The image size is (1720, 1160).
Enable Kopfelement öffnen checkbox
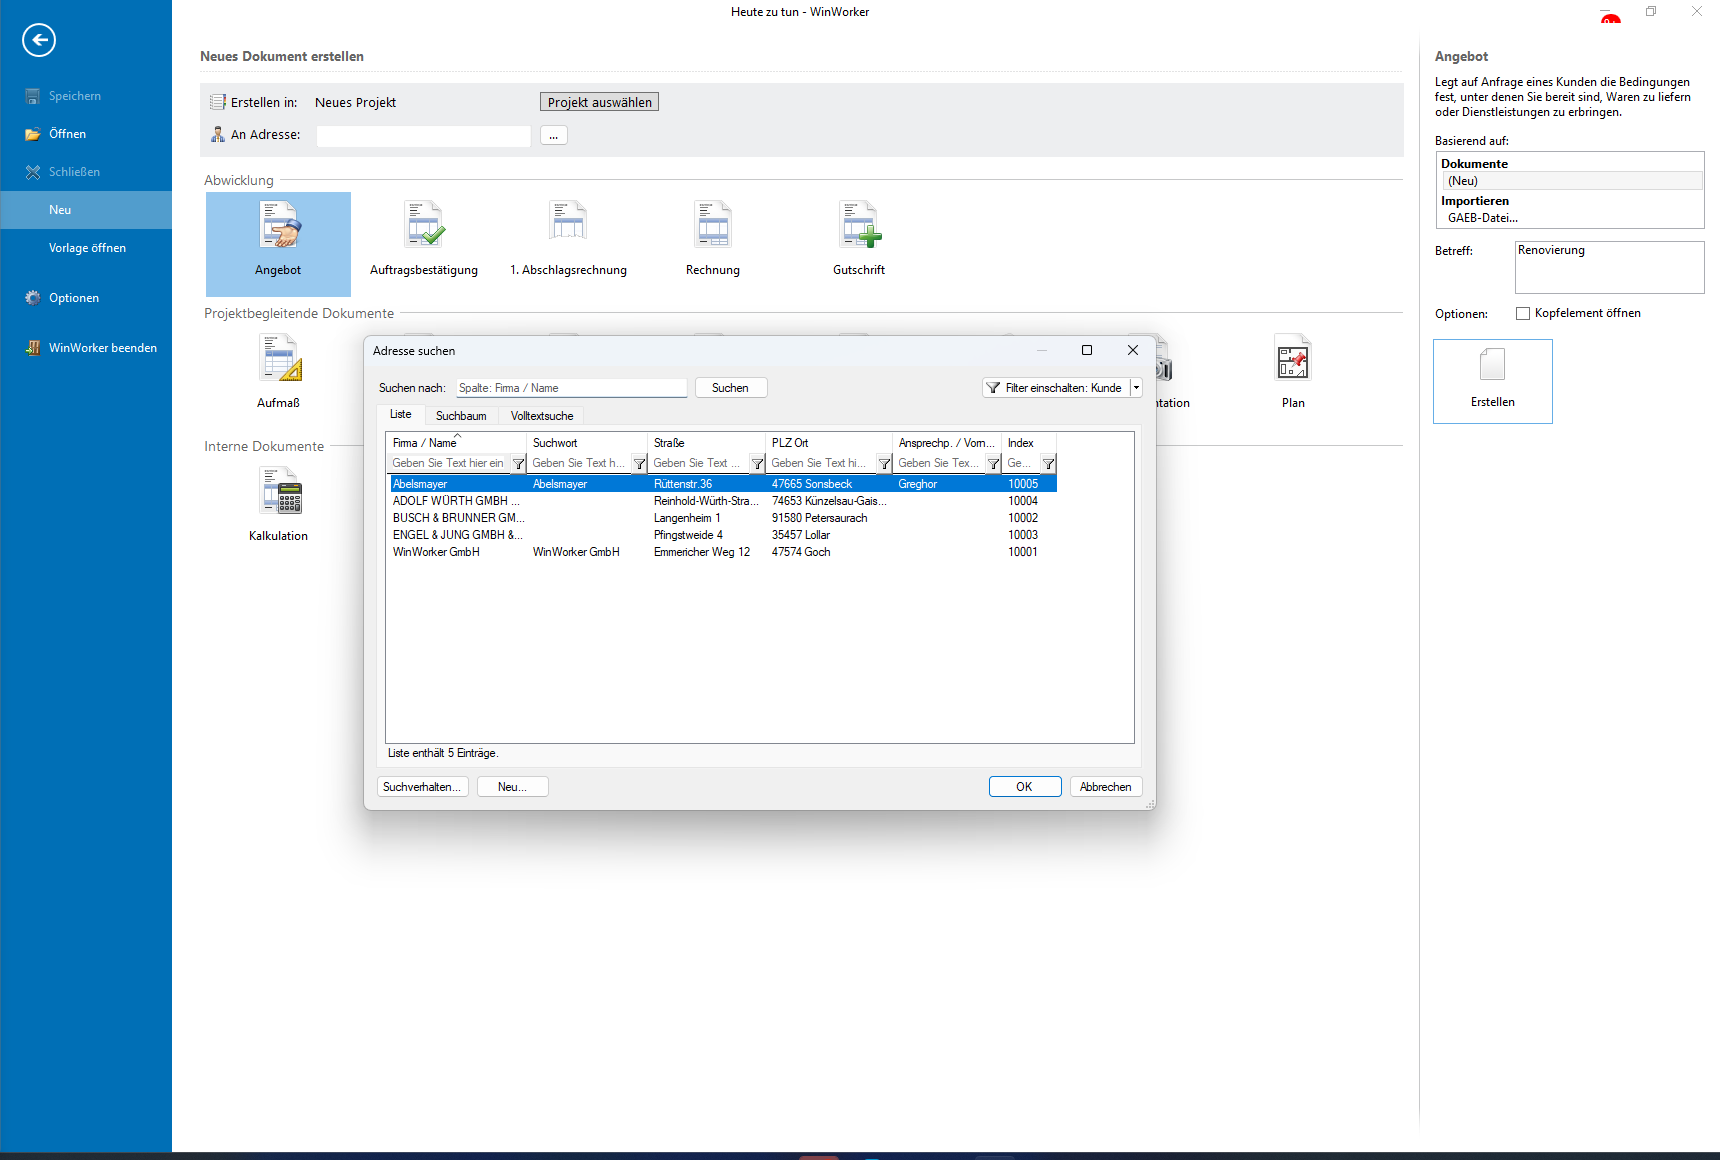(1523, 314)
